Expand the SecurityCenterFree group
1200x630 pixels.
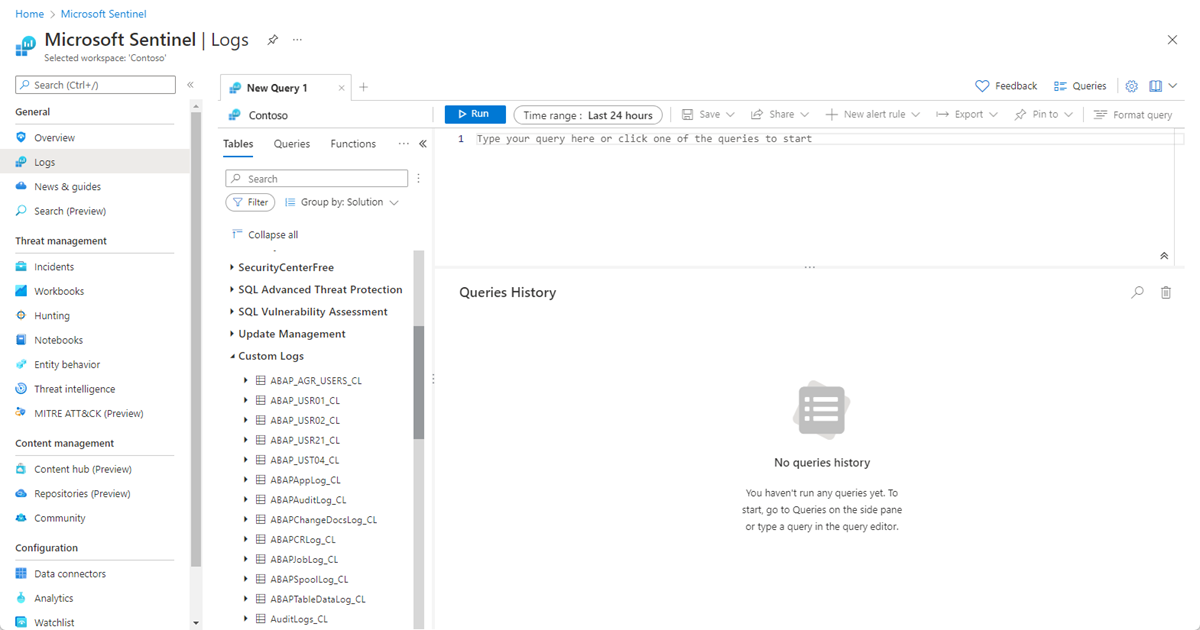[231, 267]
